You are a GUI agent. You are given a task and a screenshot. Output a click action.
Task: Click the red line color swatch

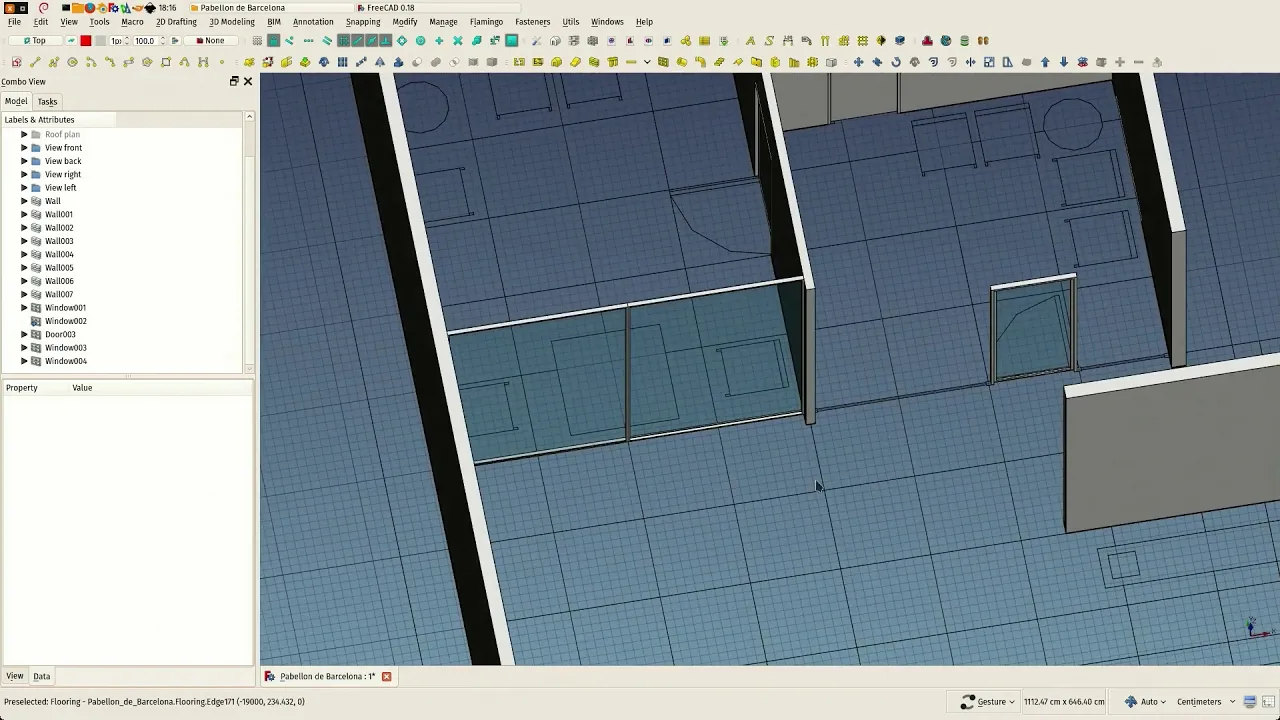click(x=86, y=41)
